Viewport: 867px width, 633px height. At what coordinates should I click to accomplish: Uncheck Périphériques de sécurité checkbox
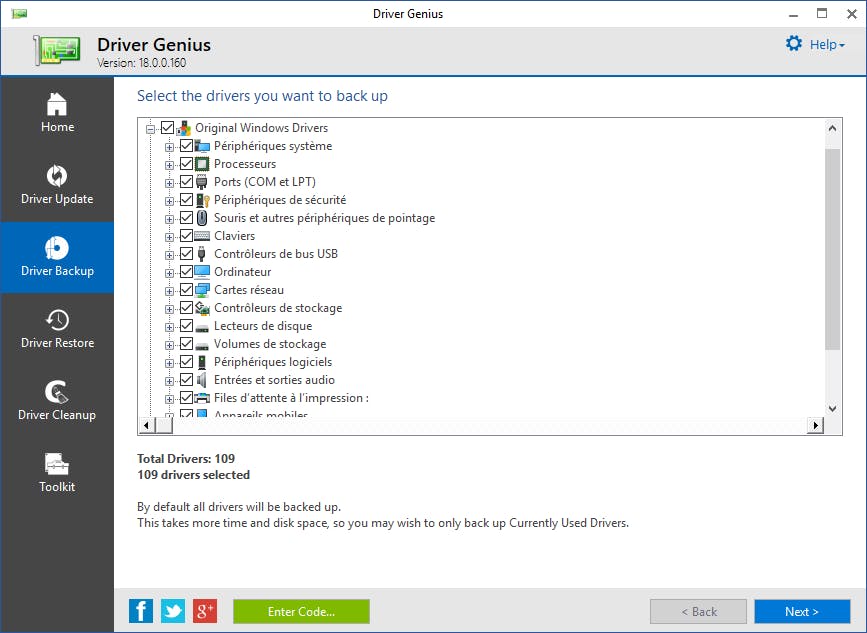pyautogui.click(x=186, y=200)
